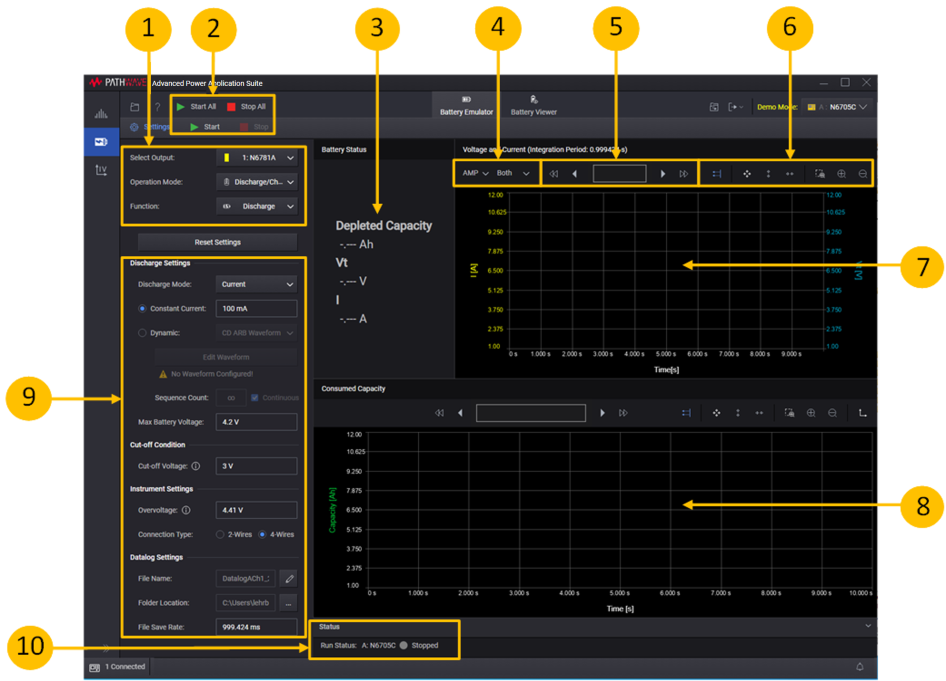The width and height of the screenshot is (946, 681).
Task: Open the Both dropdown above the voltage chart
Action: [513, 173]
